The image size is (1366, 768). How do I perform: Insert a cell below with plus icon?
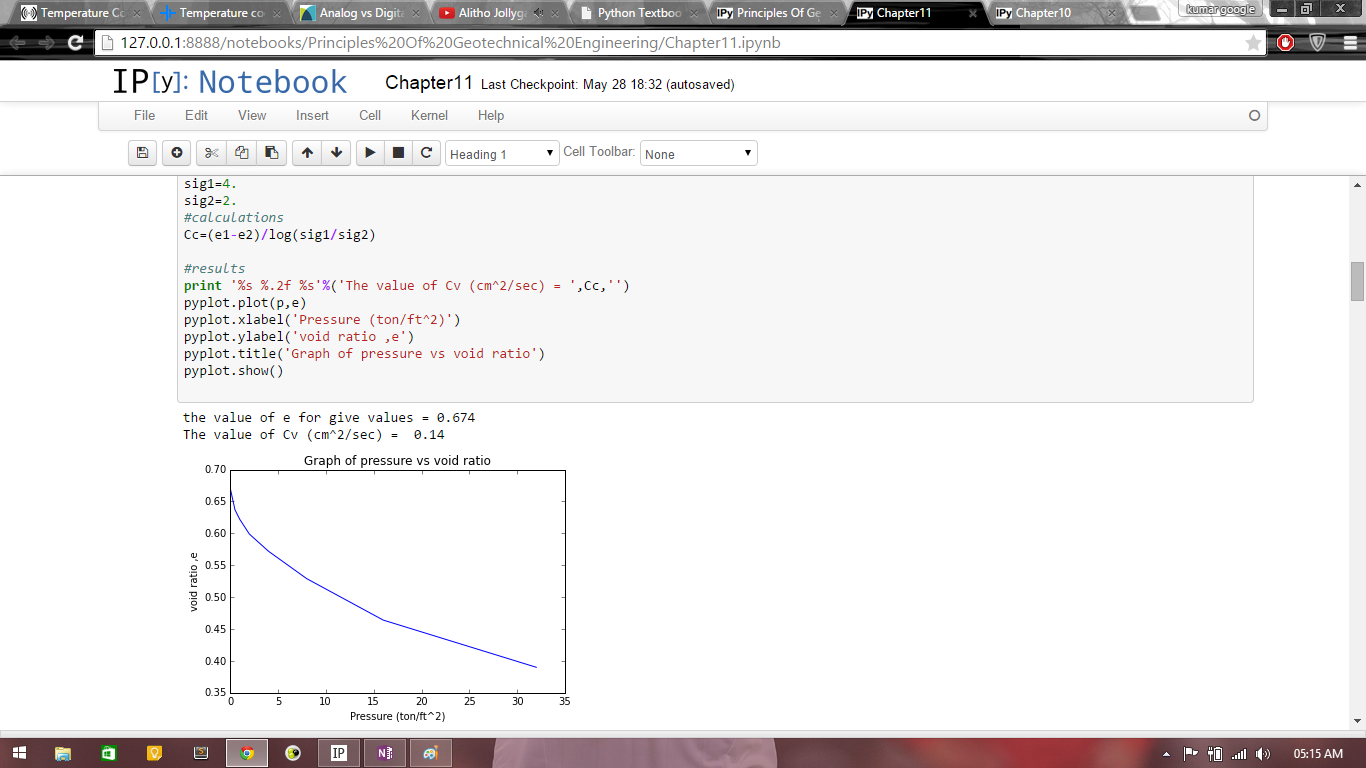pos(176,153)
